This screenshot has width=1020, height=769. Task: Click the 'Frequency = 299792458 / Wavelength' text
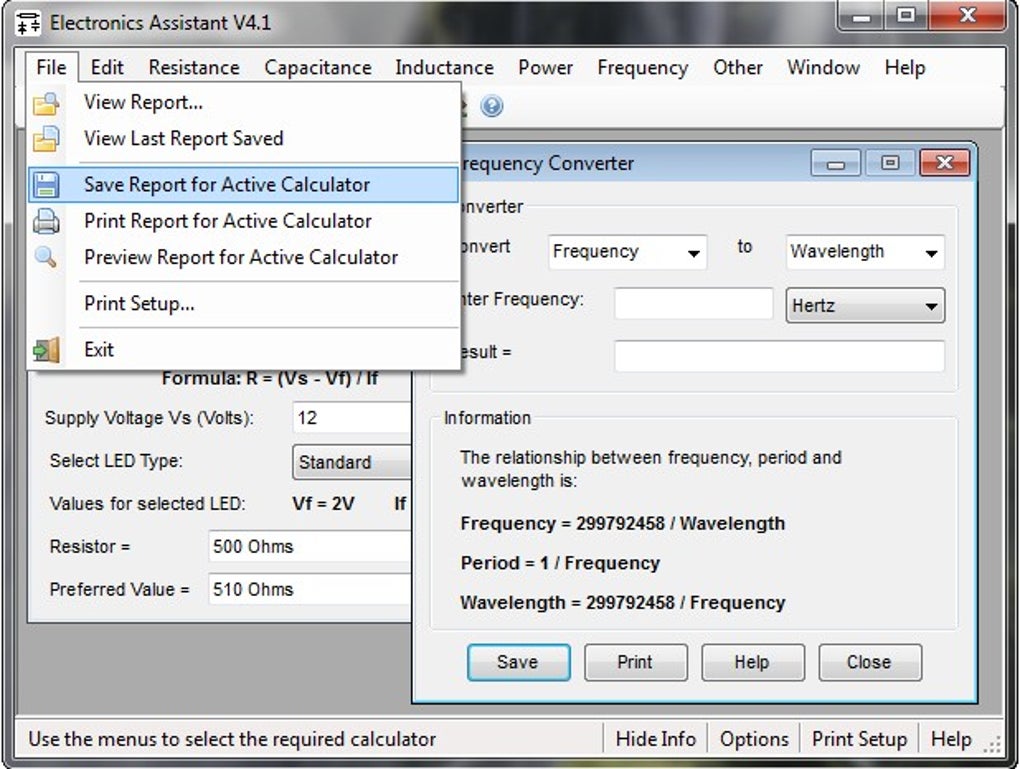pyautogui.click(x=623, y=524)
